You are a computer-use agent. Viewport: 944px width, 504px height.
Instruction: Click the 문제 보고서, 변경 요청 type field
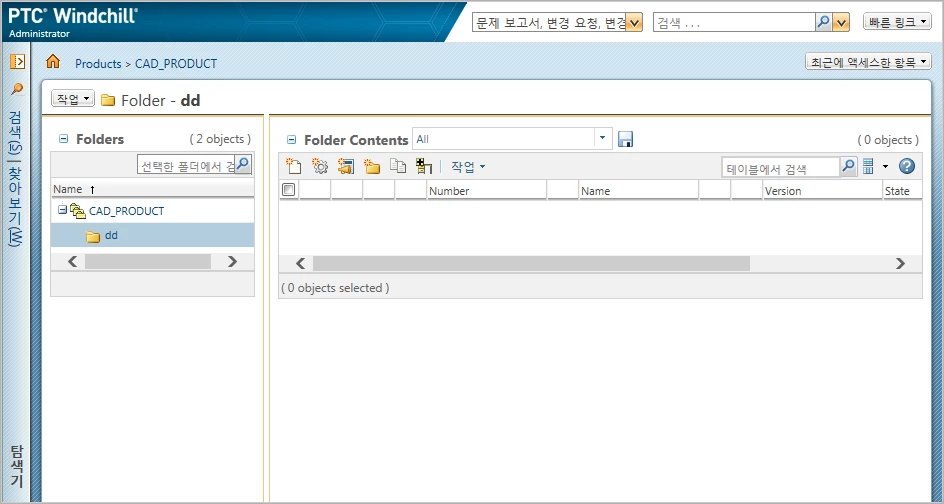pos(549,23)
